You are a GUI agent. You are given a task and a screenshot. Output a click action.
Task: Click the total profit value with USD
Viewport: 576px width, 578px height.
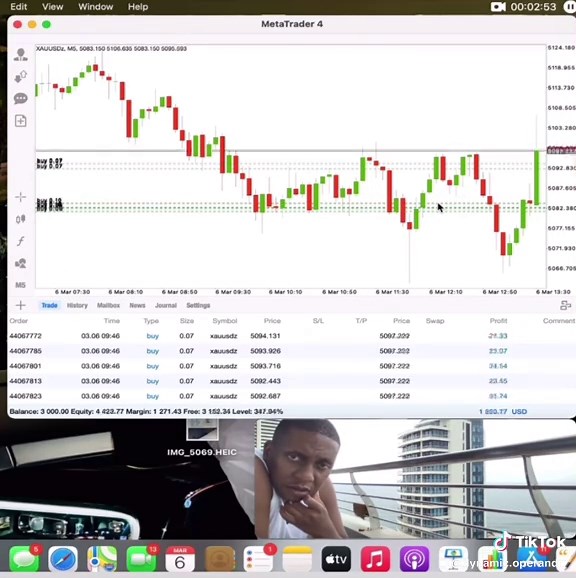[x=503, y=411]
